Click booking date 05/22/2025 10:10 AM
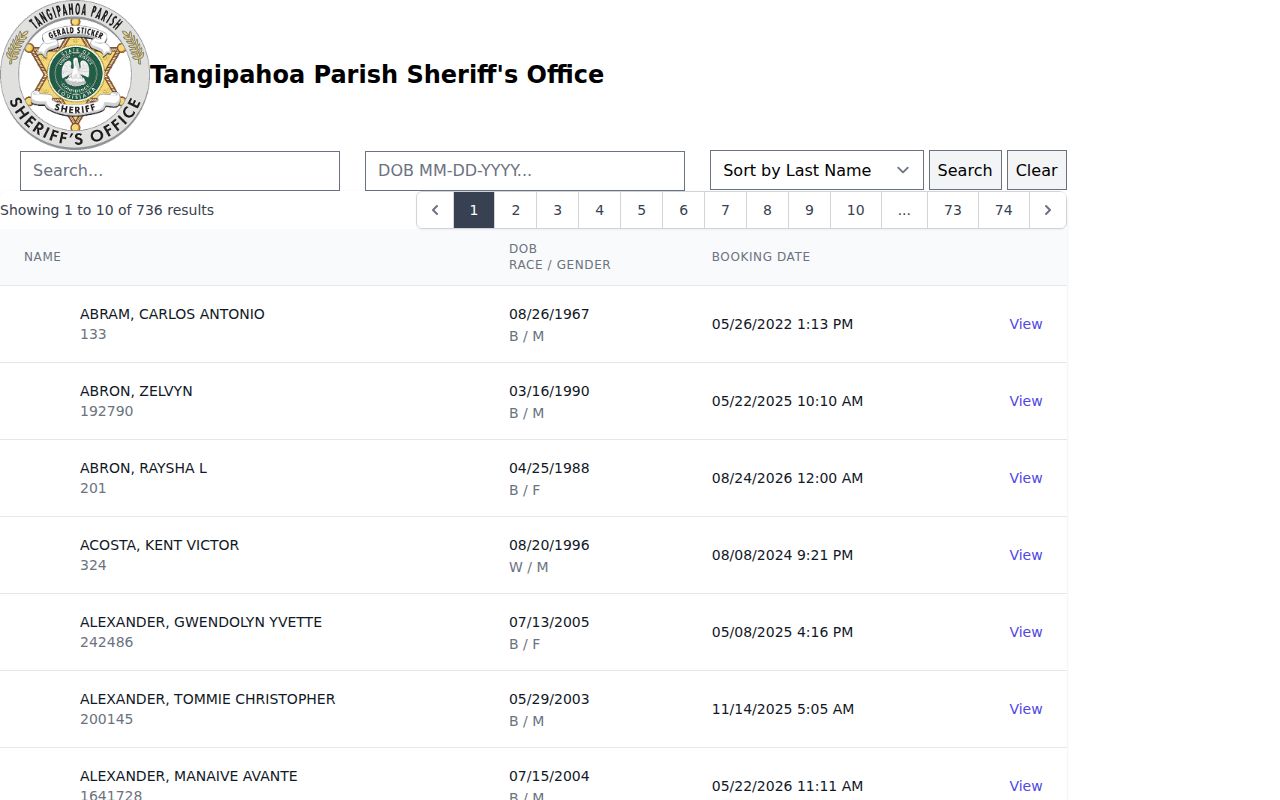Screen dimensions: 1280x800 click(787, 401)
